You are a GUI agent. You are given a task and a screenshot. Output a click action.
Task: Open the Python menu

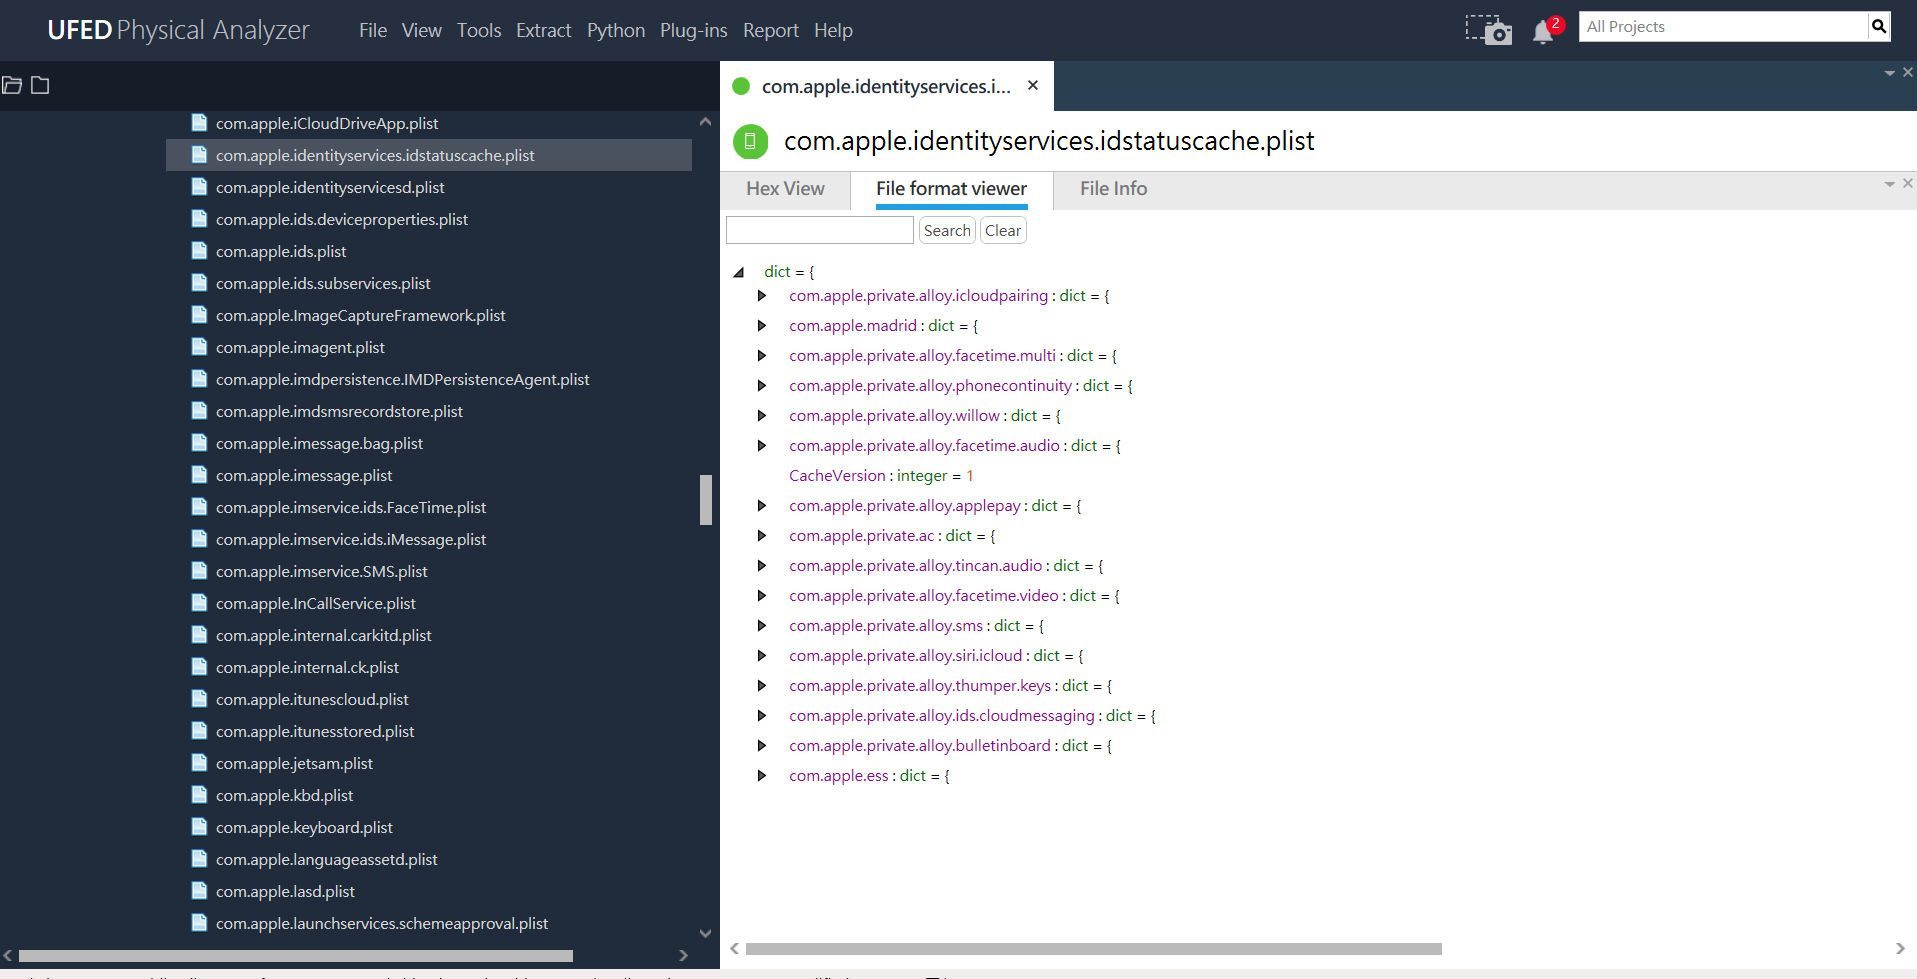[x=616, y=30]
